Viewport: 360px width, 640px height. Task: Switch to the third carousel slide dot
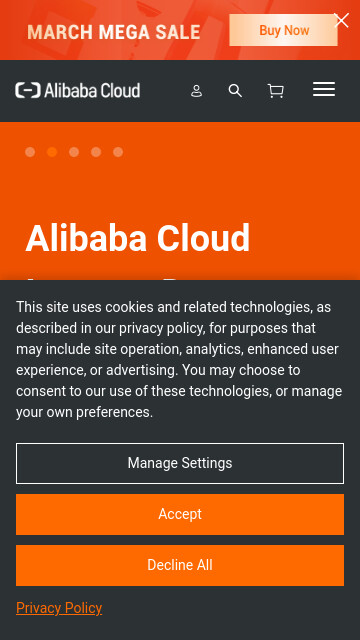click(74, 152)
